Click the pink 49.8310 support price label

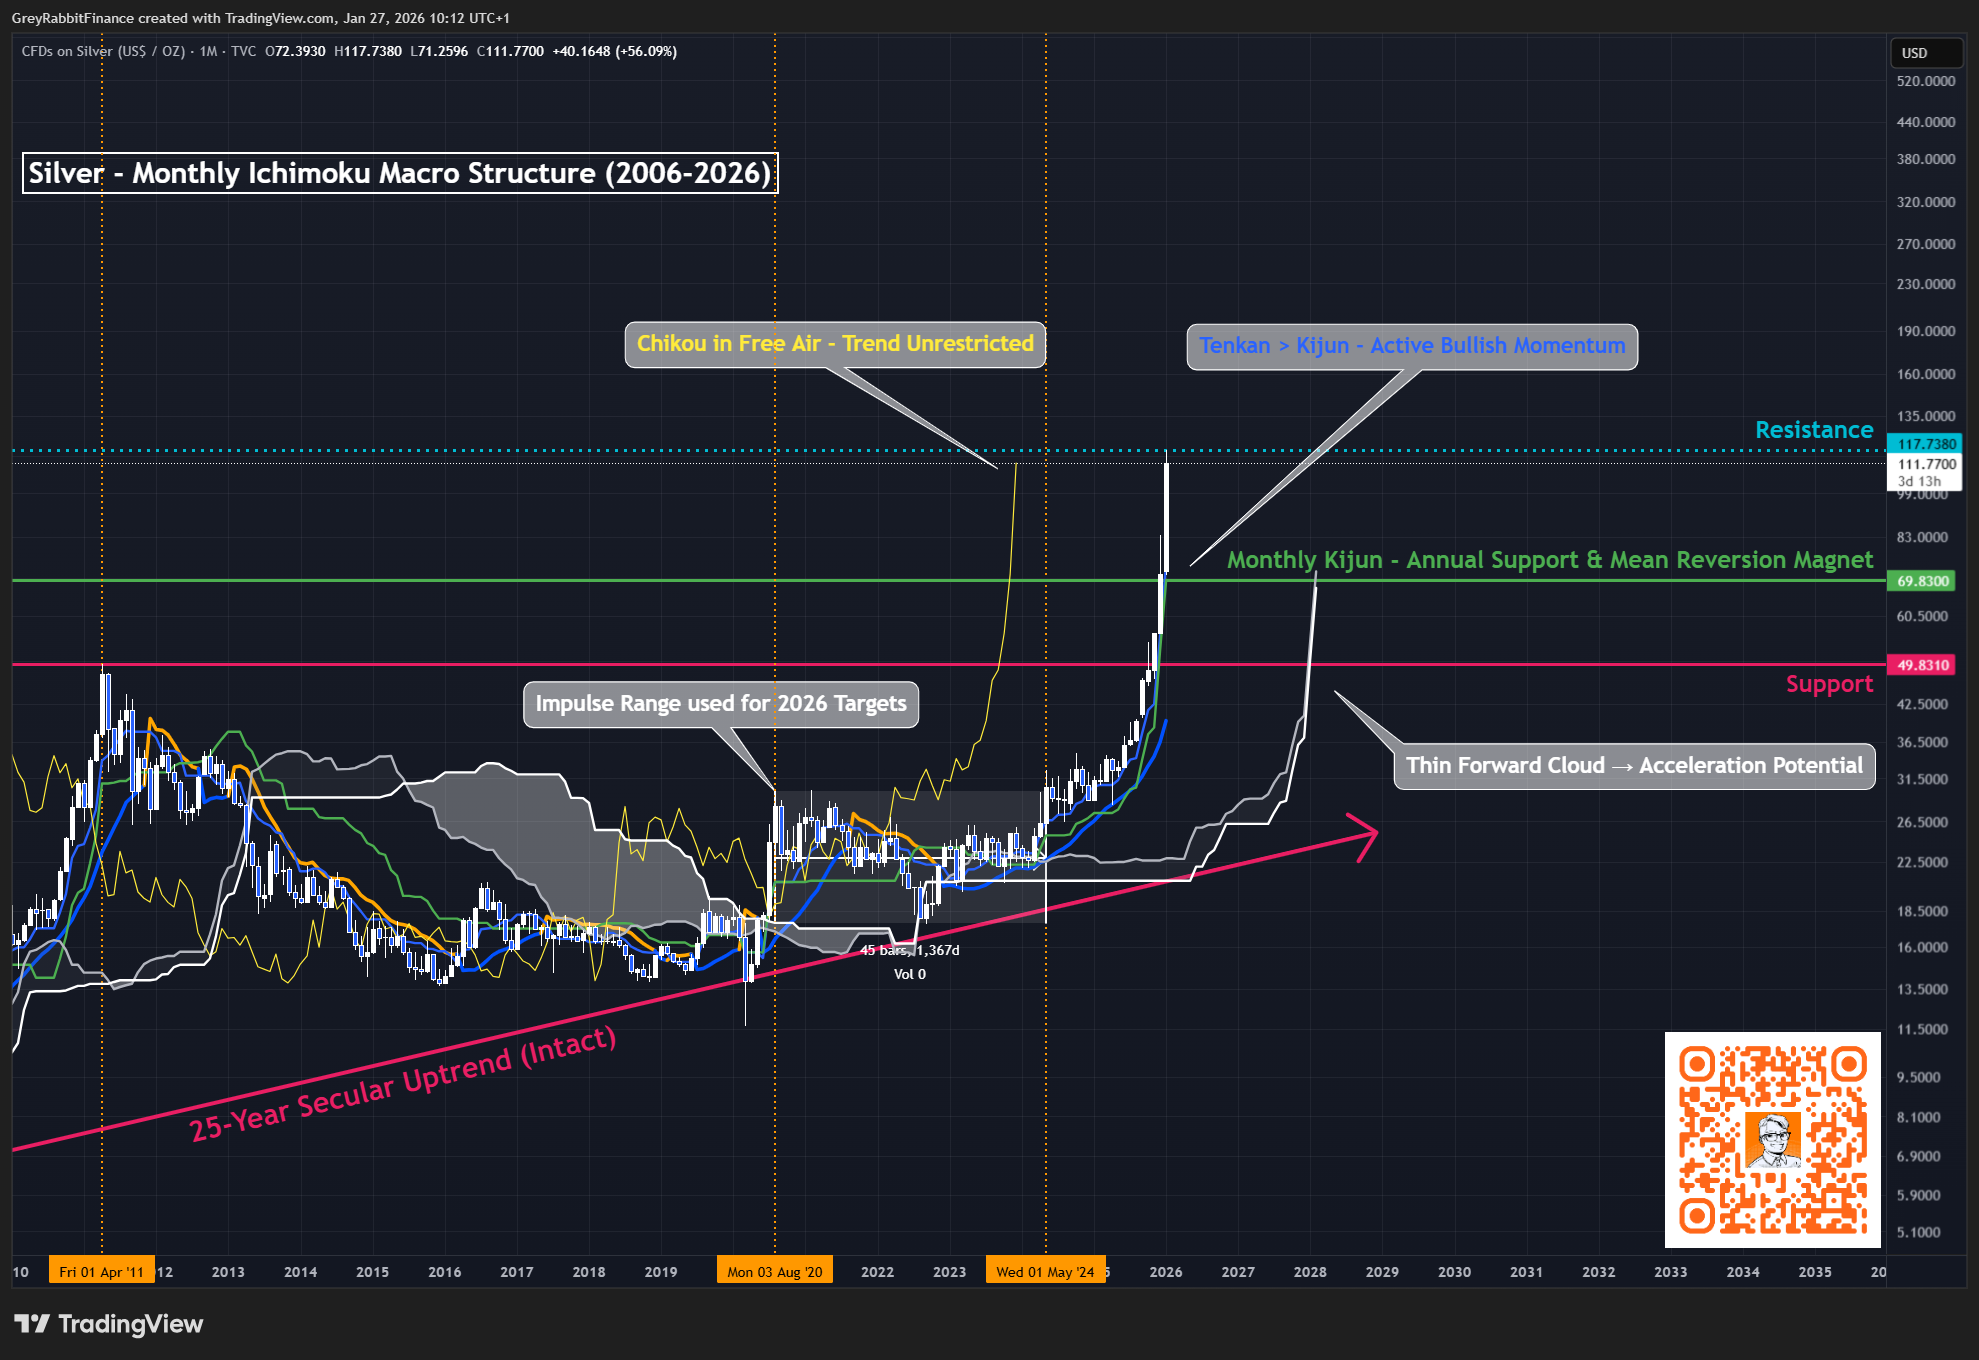(1922, 665)
